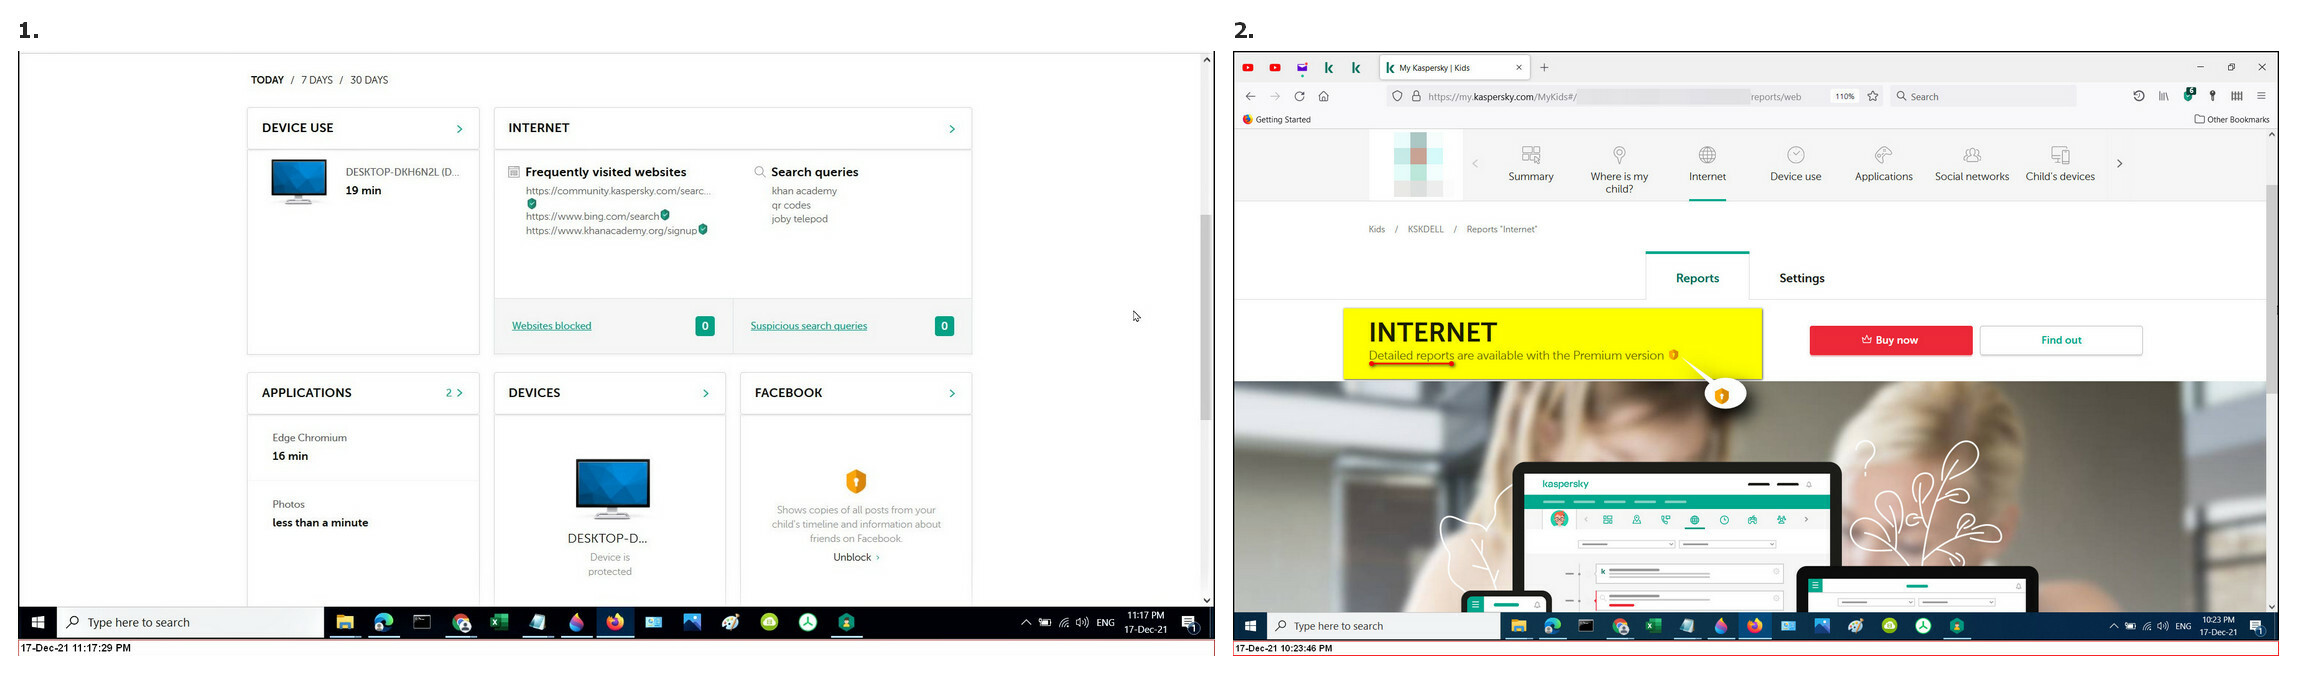
Task: Open Microsoft Edge in the 10:23 PM taskbar
Action: (1552, 626)
